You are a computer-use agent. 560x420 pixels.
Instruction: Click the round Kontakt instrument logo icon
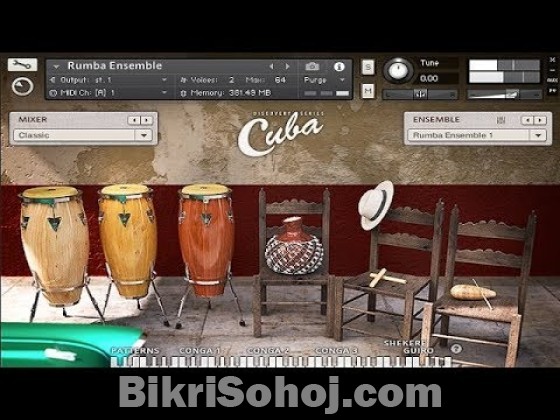(22, 86)
